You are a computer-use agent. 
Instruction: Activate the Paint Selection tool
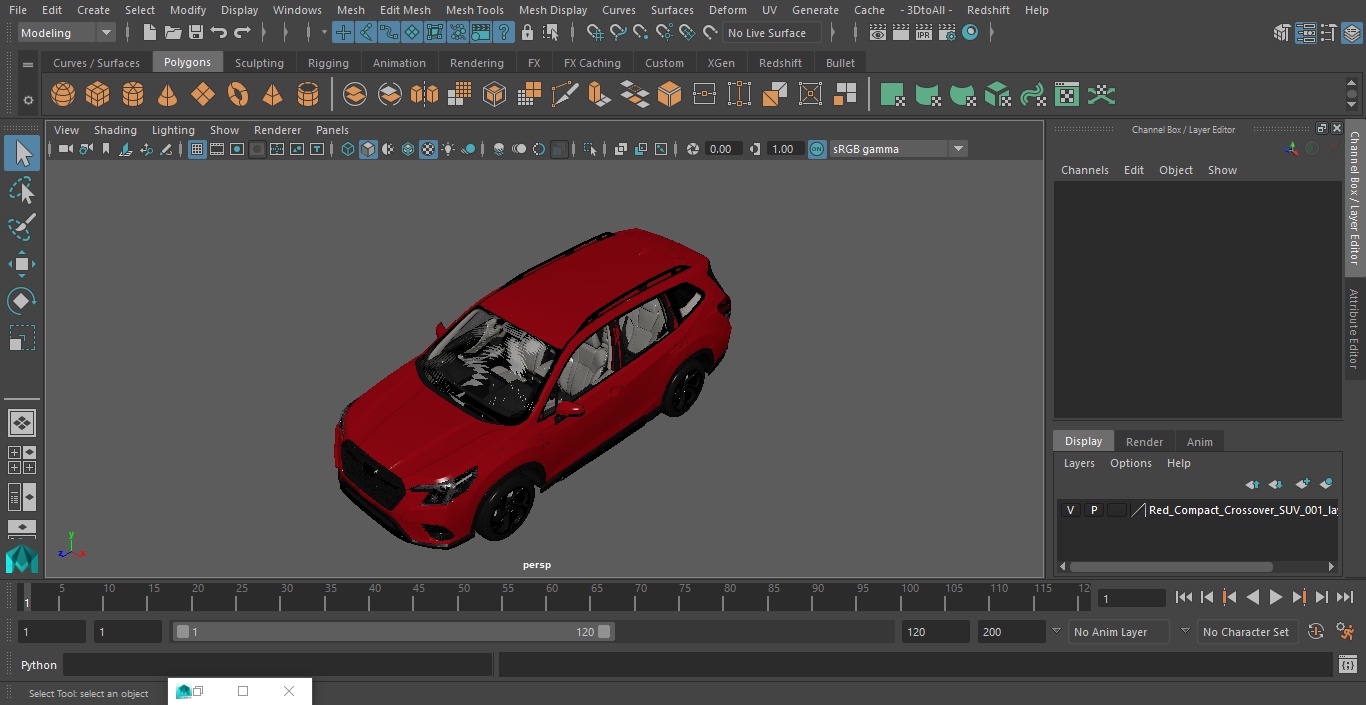coord(22,227)
